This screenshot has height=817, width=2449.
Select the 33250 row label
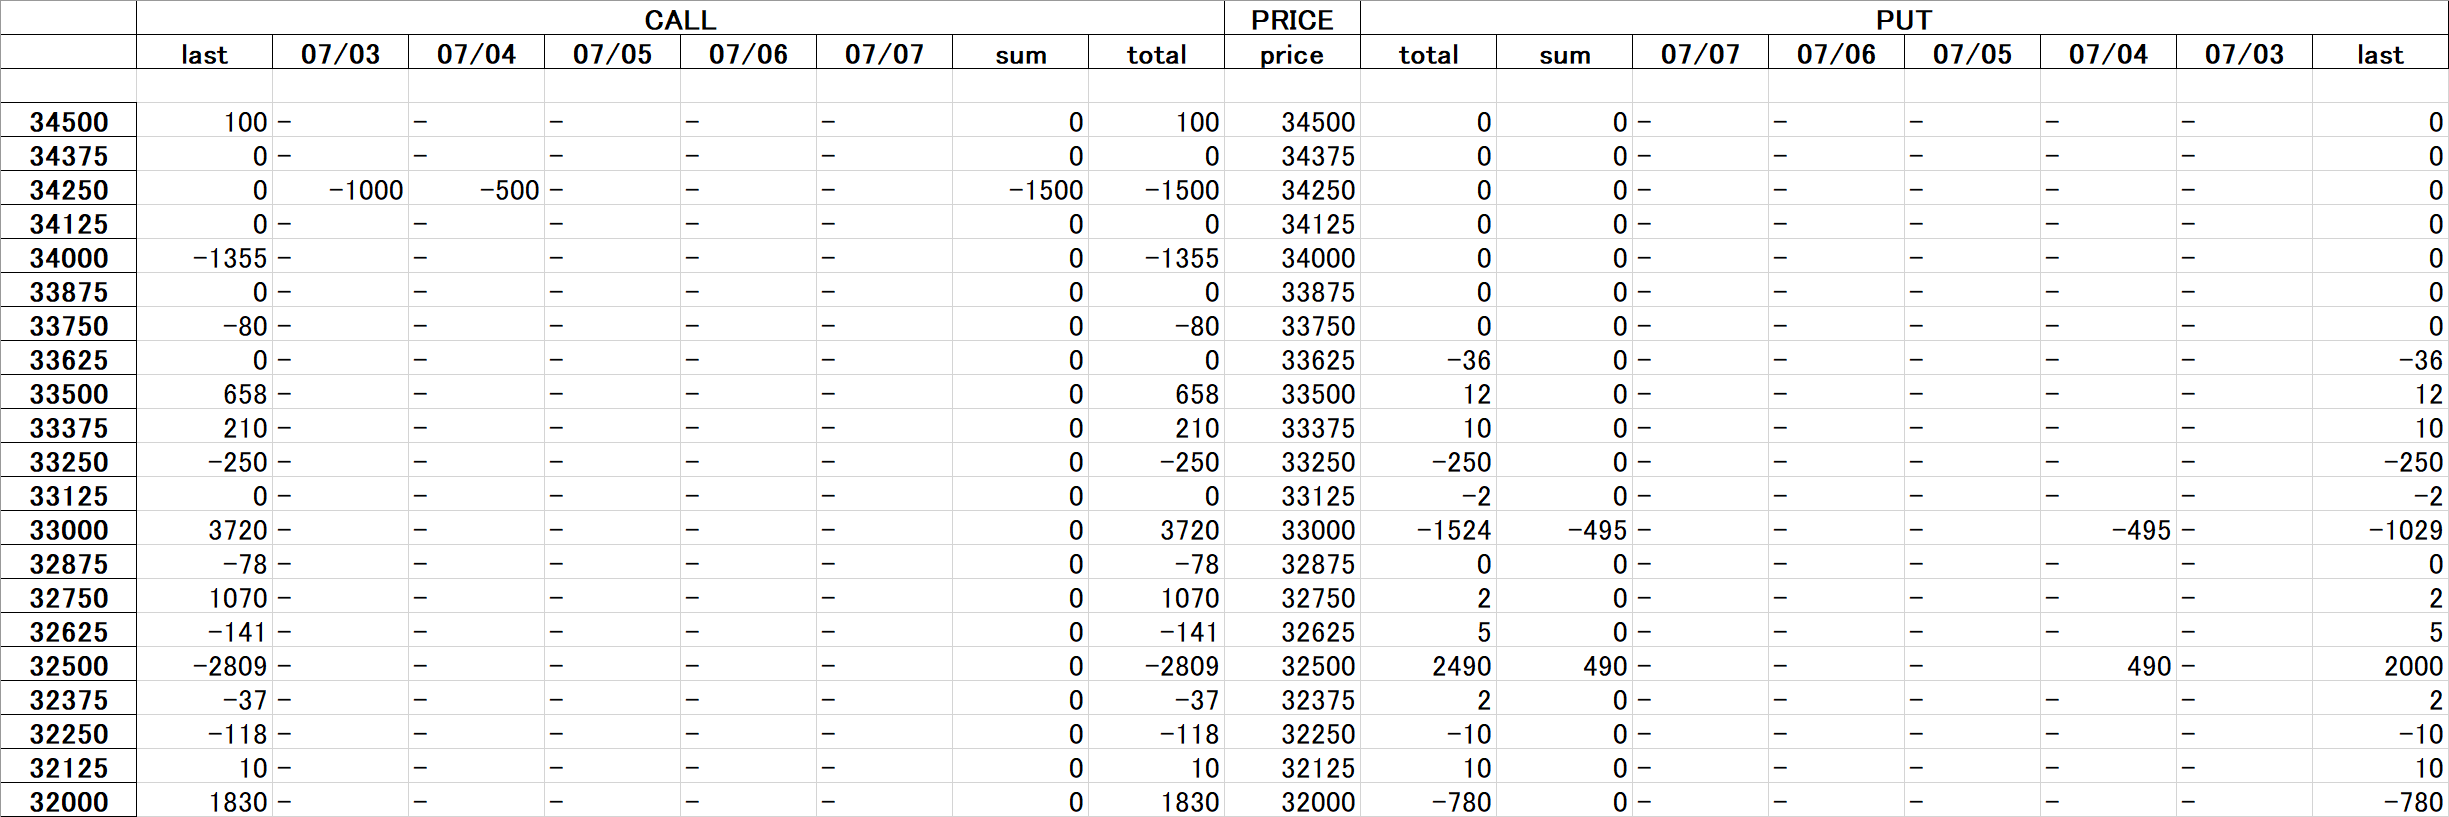click(68, 461)
